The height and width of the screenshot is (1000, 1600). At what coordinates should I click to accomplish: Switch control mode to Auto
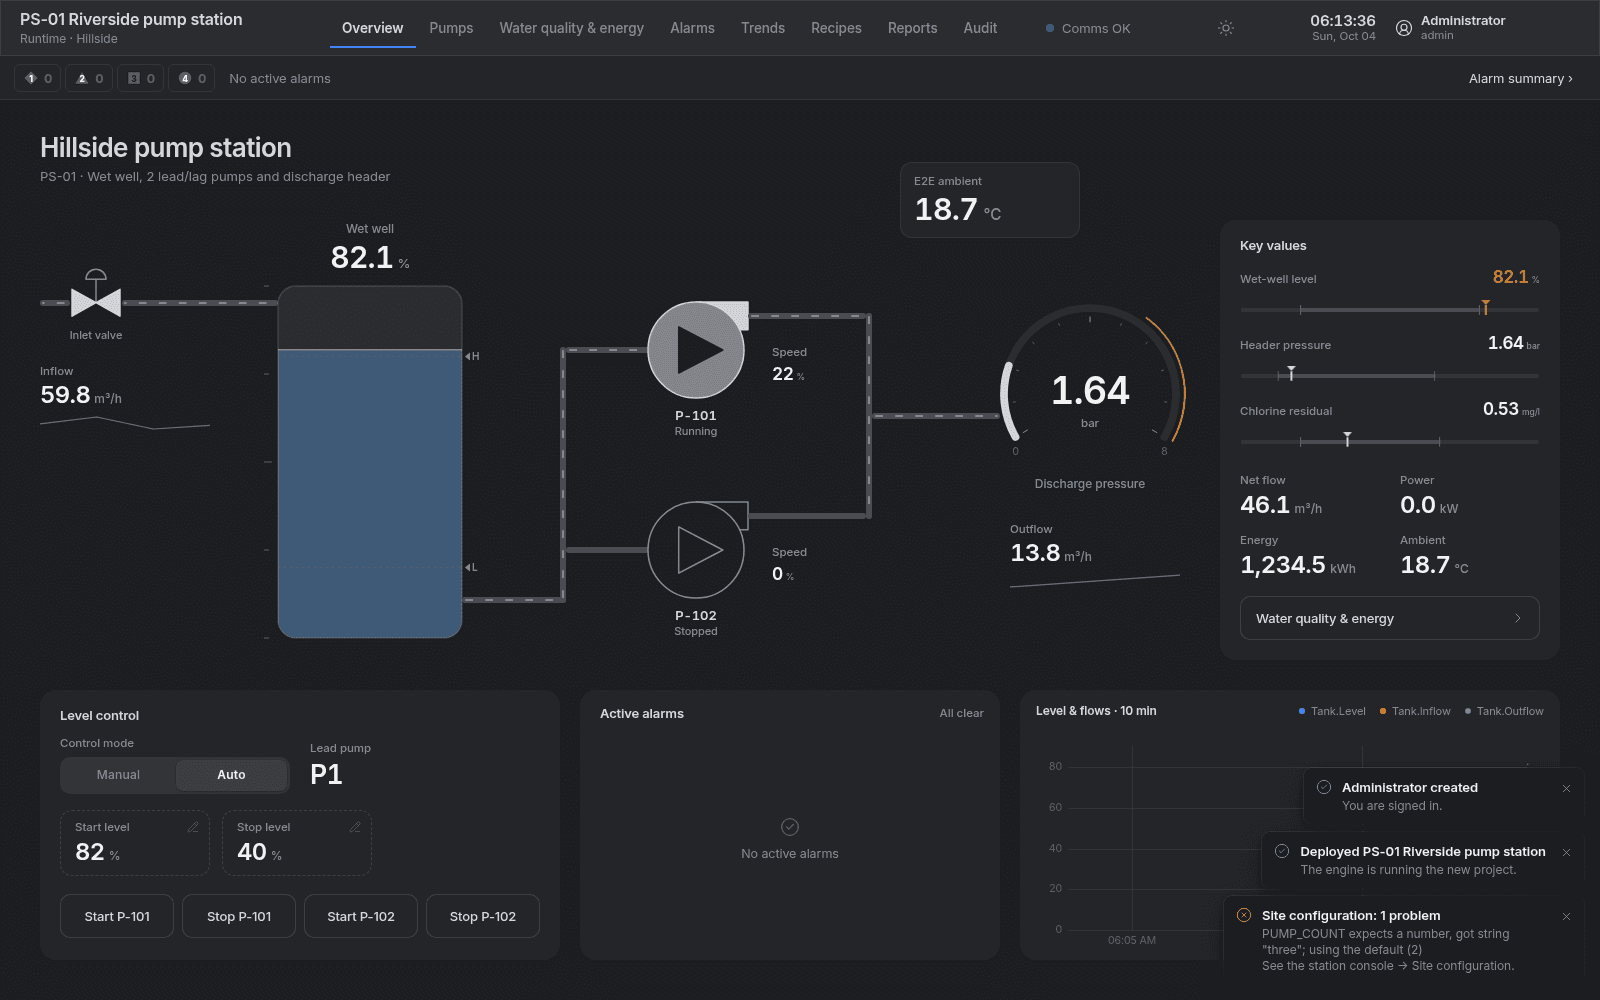pos(231,775)
